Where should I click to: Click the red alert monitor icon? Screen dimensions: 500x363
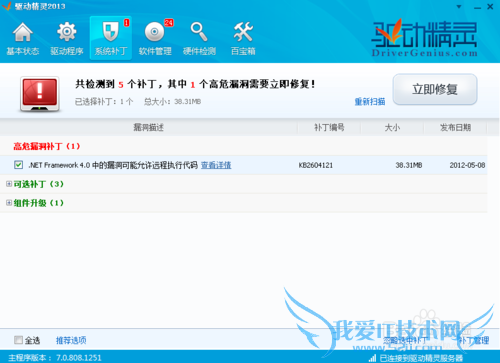click(x=40, y=94)
